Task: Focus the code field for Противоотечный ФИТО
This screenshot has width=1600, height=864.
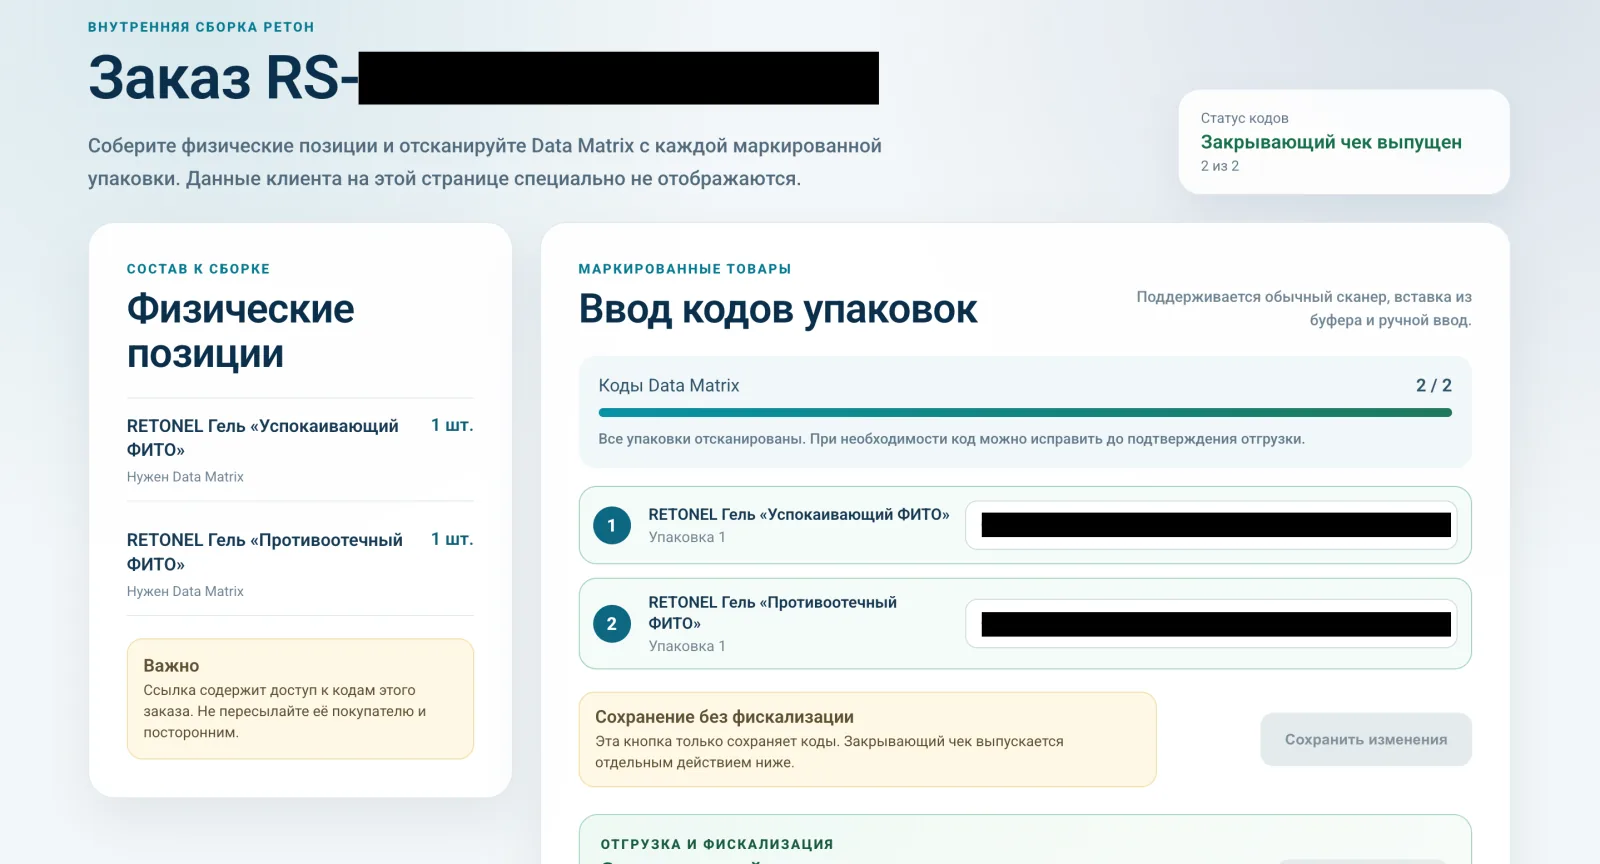Action: pyautogui.click(x=1210, y=624)
